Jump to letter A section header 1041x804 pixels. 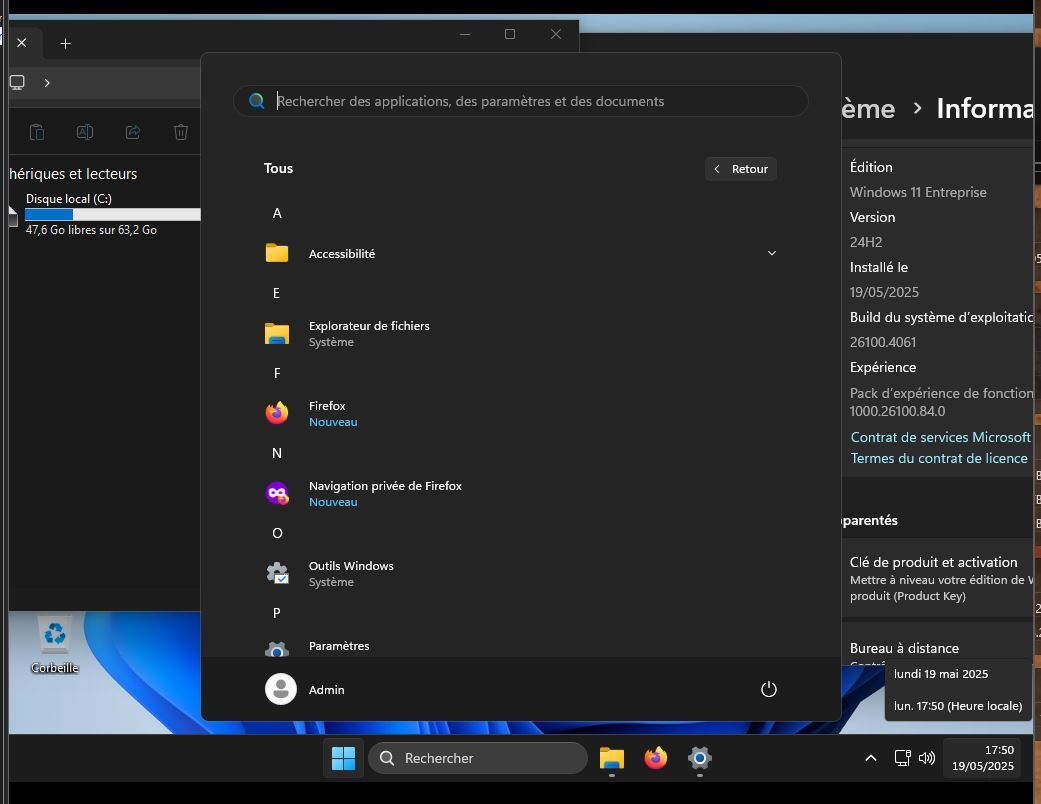[x=277, y=213]
